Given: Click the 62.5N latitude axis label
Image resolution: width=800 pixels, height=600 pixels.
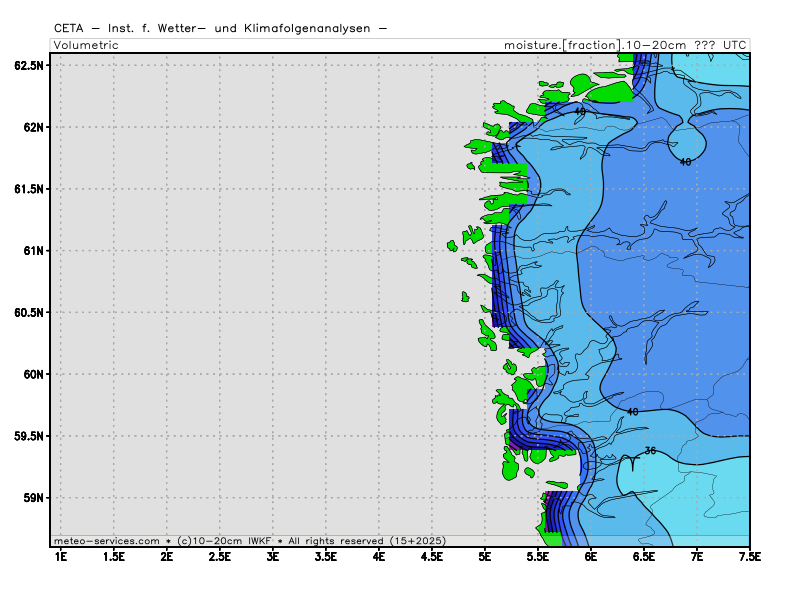Looking at the screenshot, I should [29, 65].
